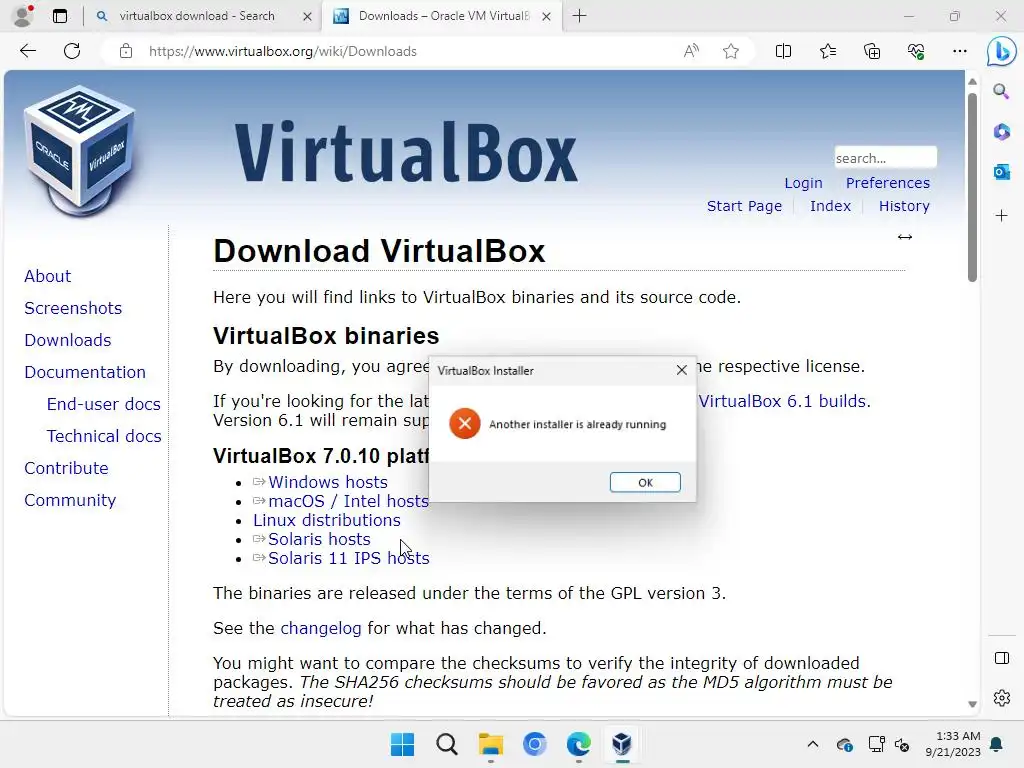The width and height of the screenshot is (1024, 768).
Task: Open Linux distributions link
Action: click(x=327, y=520)
